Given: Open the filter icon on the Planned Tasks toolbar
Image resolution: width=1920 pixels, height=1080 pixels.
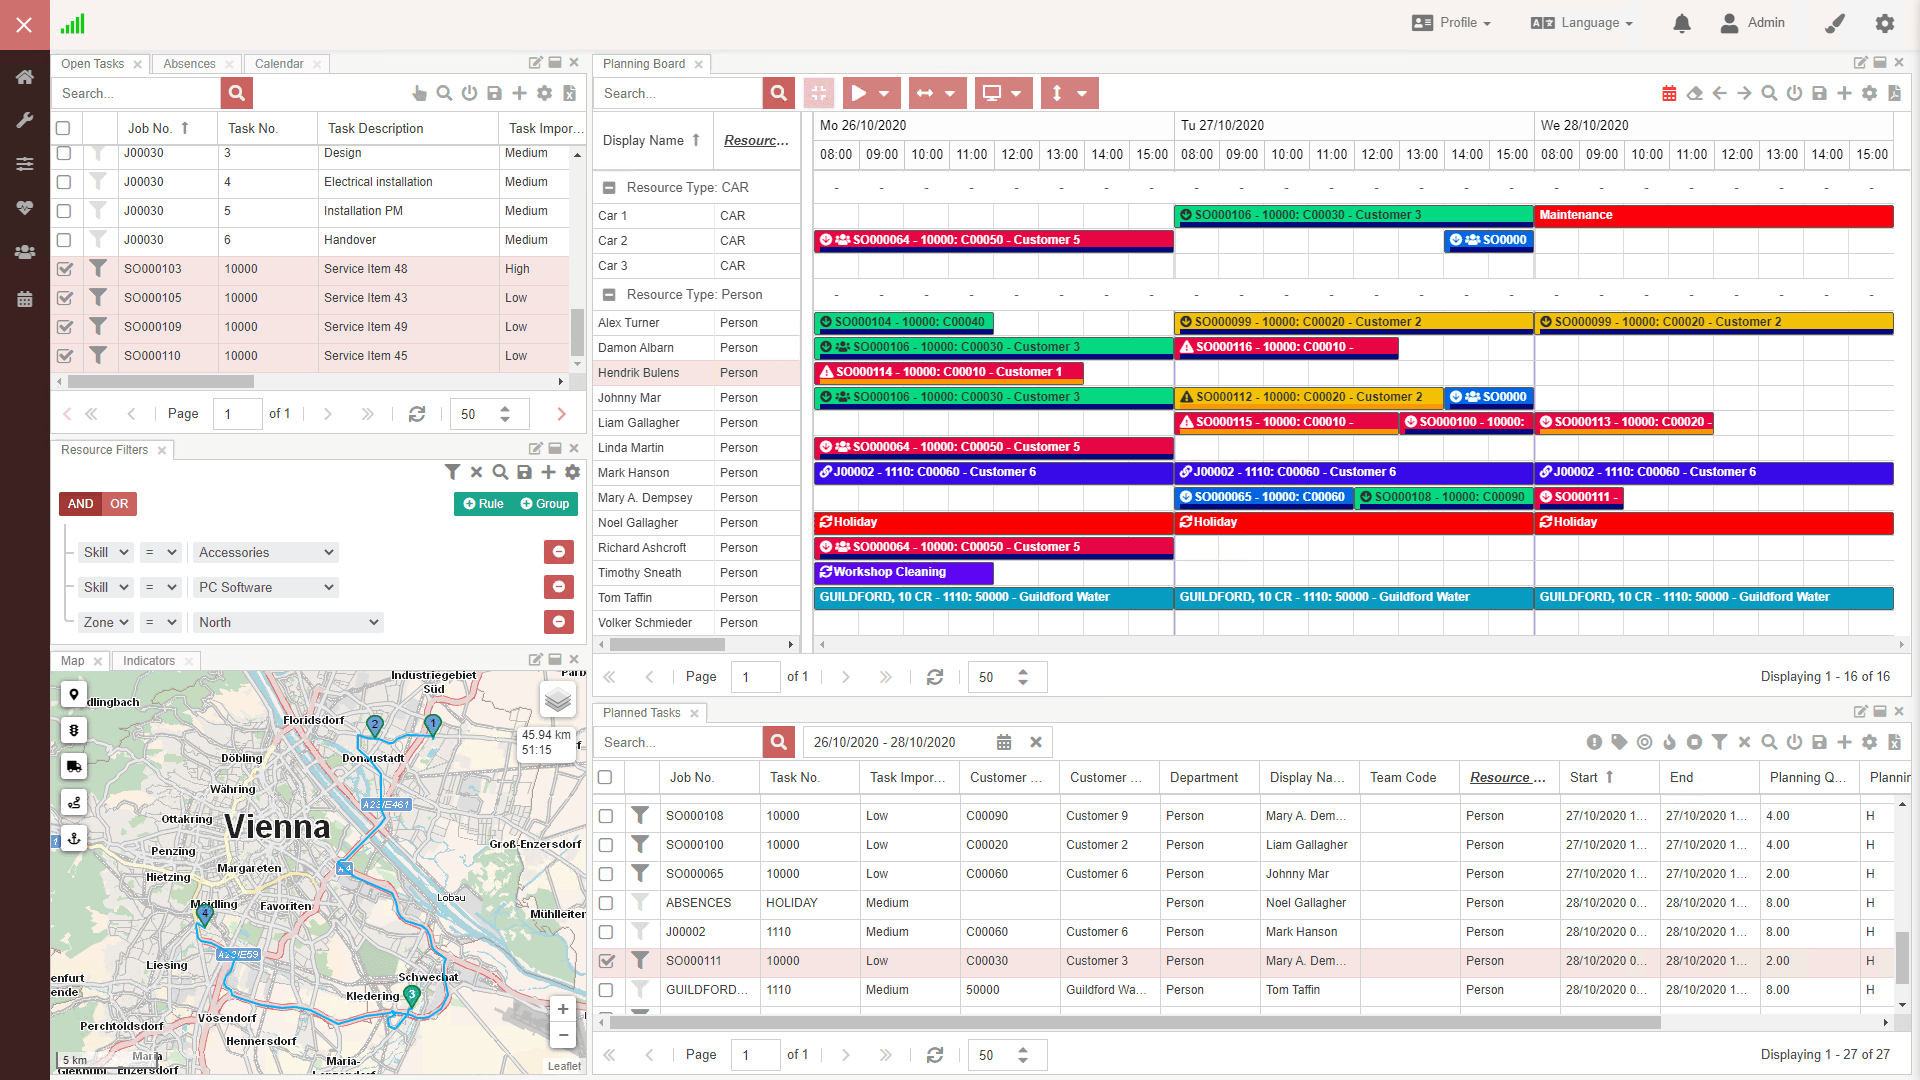Looking at the screenshot, I should pos(1720,742).
